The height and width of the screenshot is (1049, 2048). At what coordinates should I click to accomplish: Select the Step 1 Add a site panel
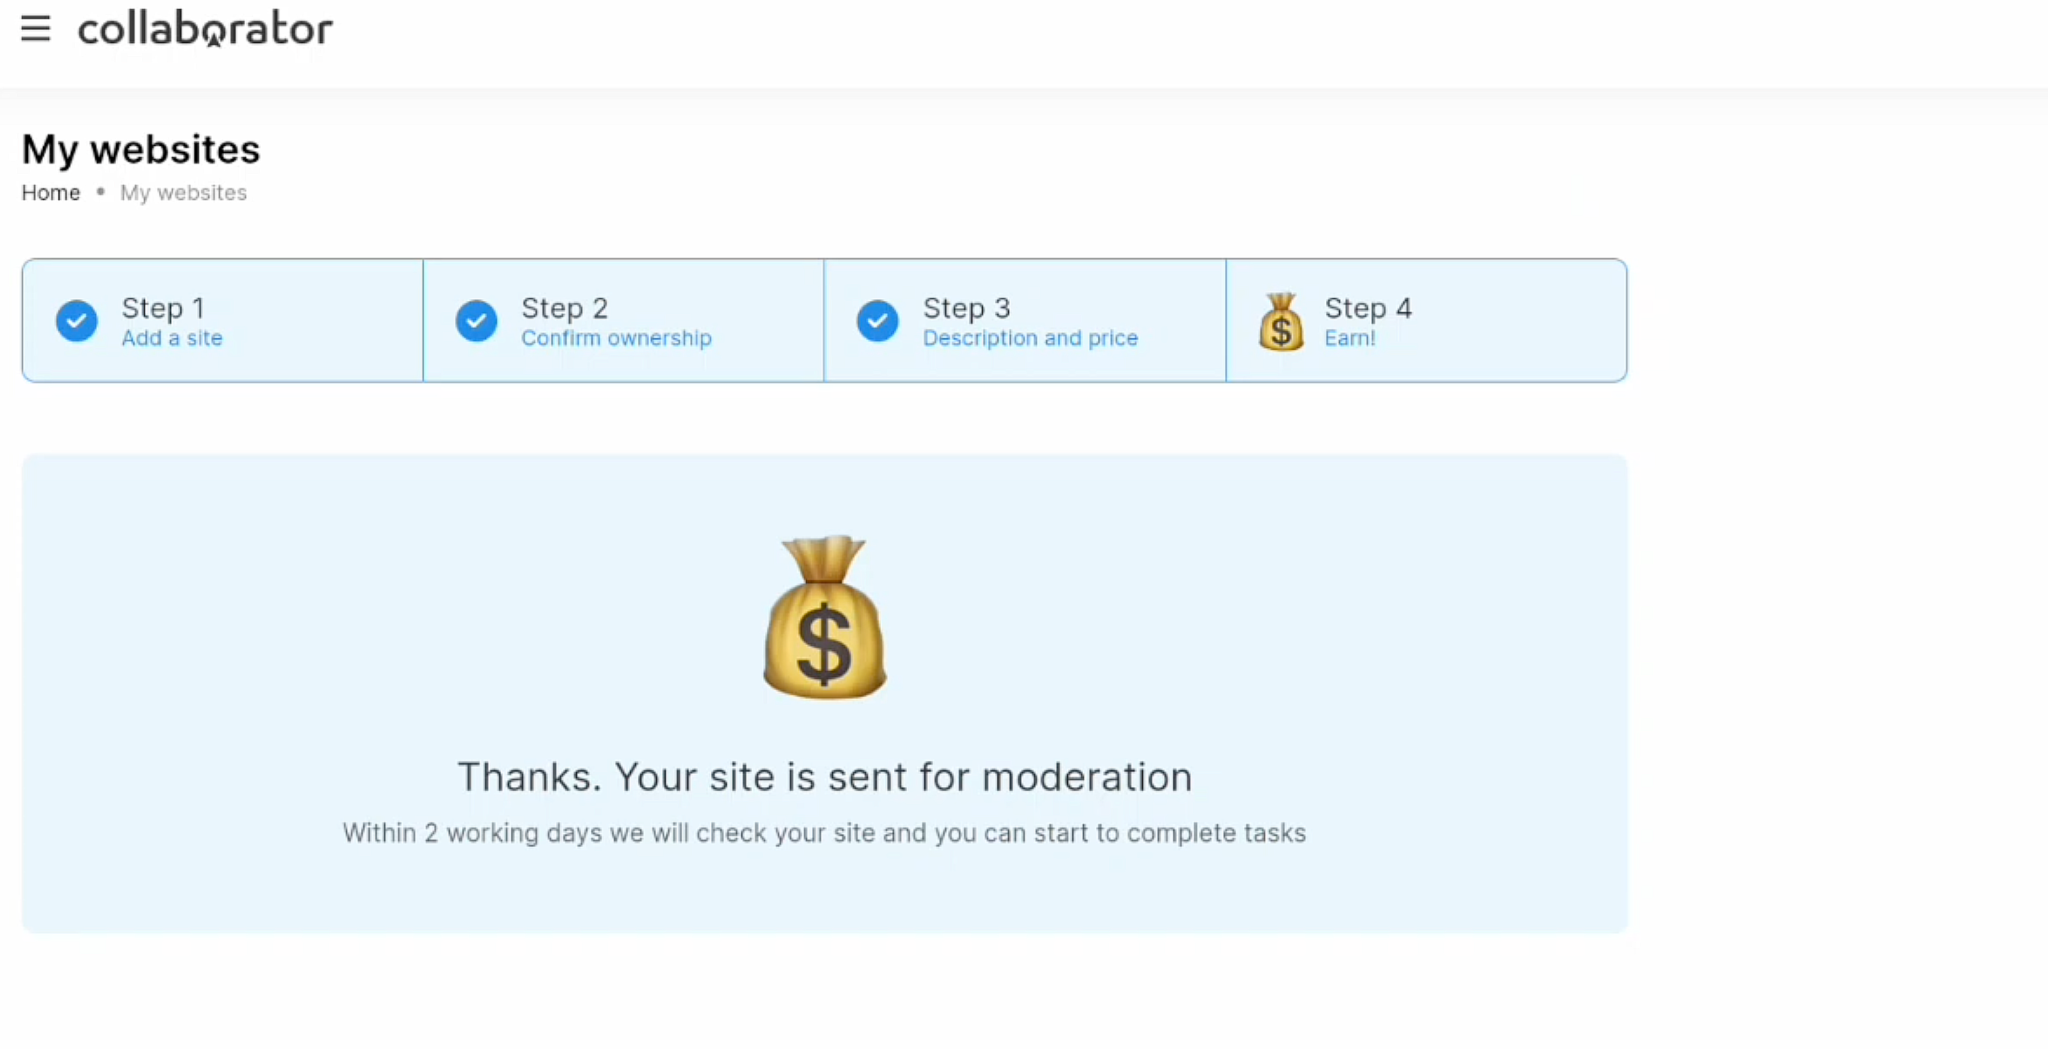point(222,320)
